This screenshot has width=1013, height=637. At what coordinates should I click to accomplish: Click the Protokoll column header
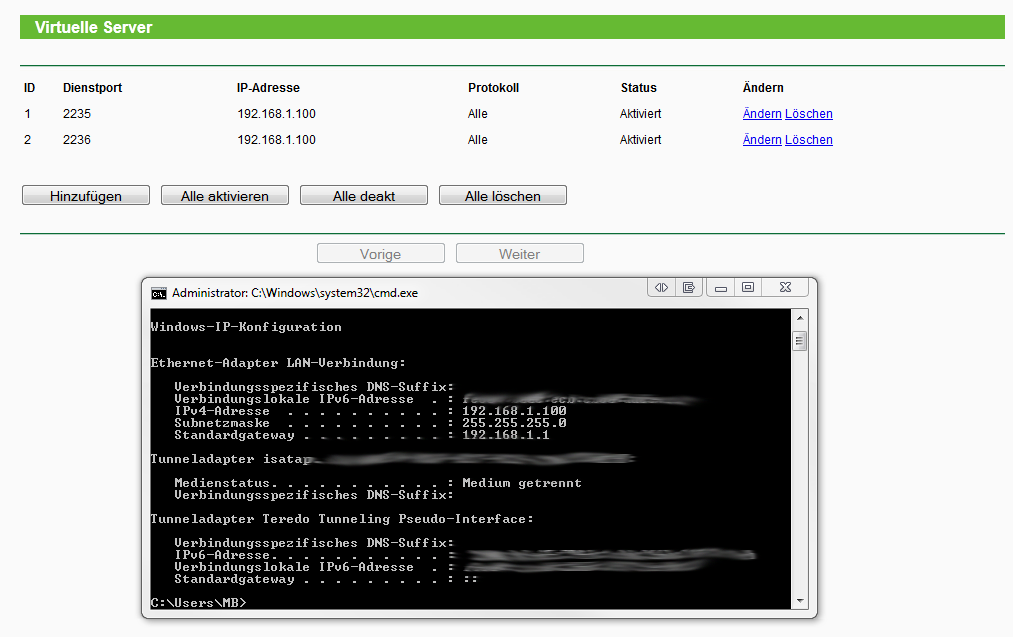click(x=494, y=88)
